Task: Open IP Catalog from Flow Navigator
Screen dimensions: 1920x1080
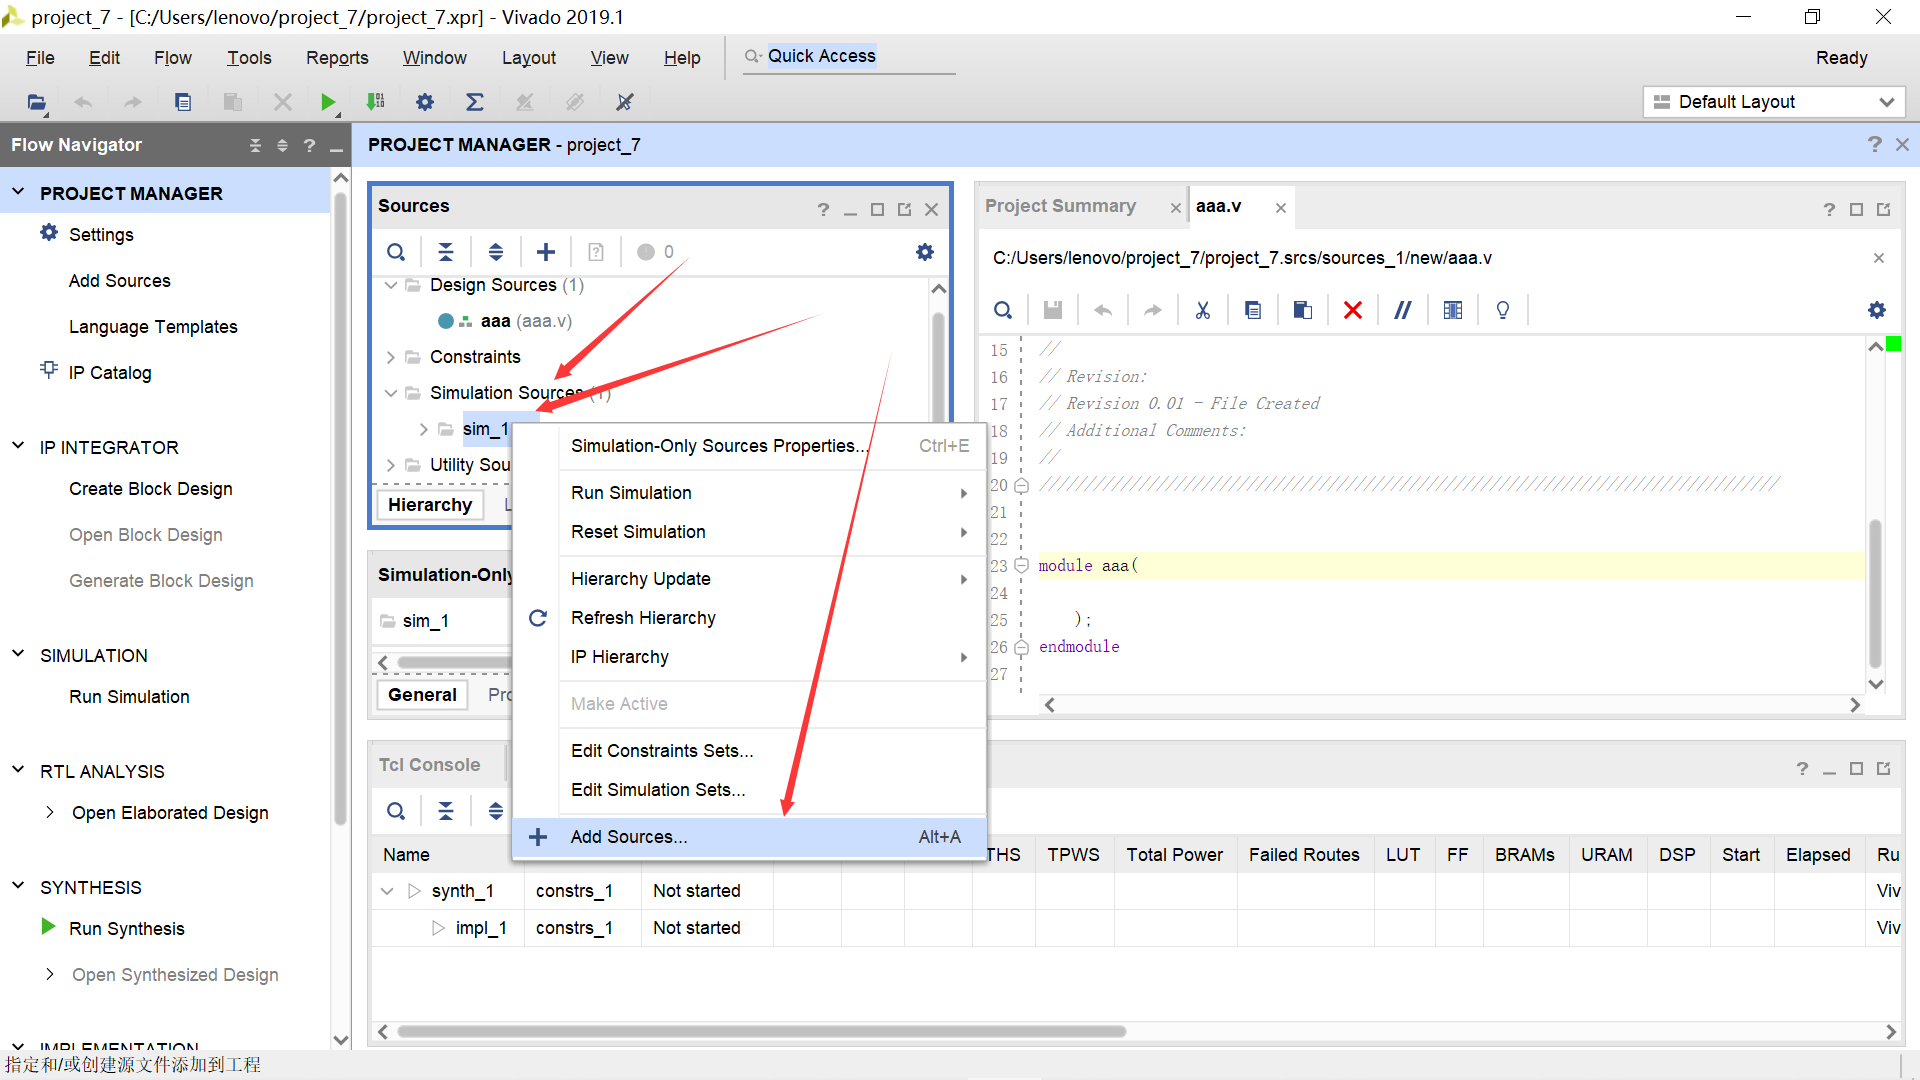Action: (110, 373)
